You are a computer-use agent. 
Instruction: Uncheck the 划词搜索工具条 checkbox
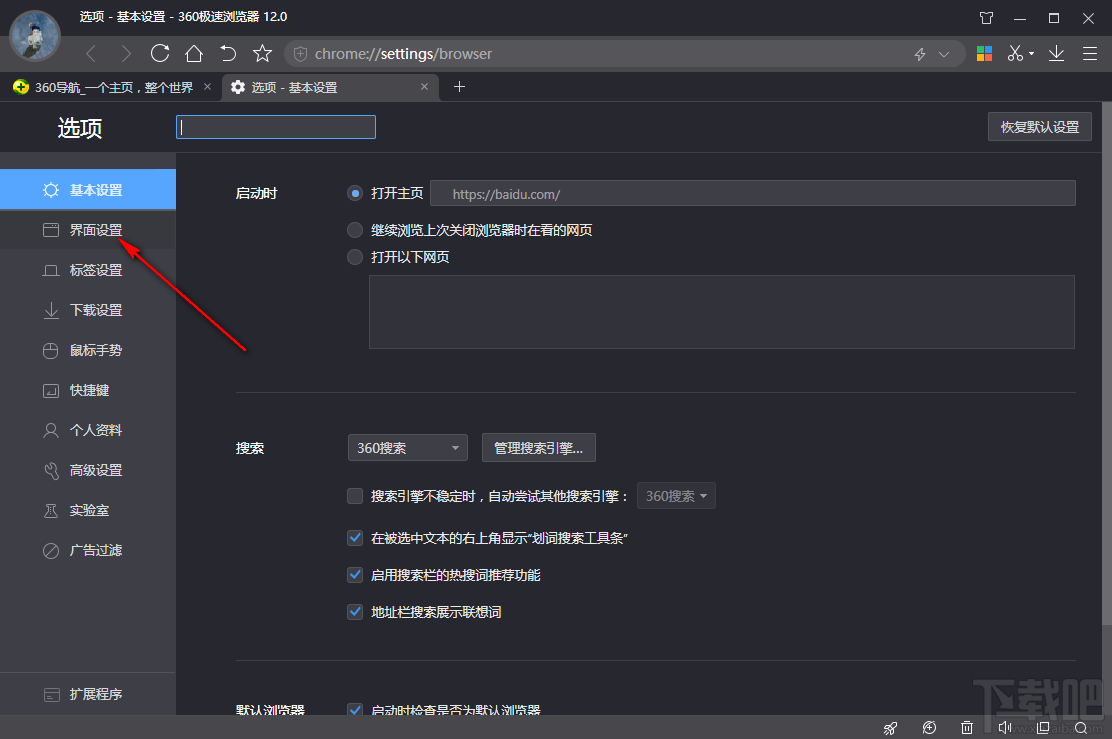pyautogui.click(x=355, y=538)
